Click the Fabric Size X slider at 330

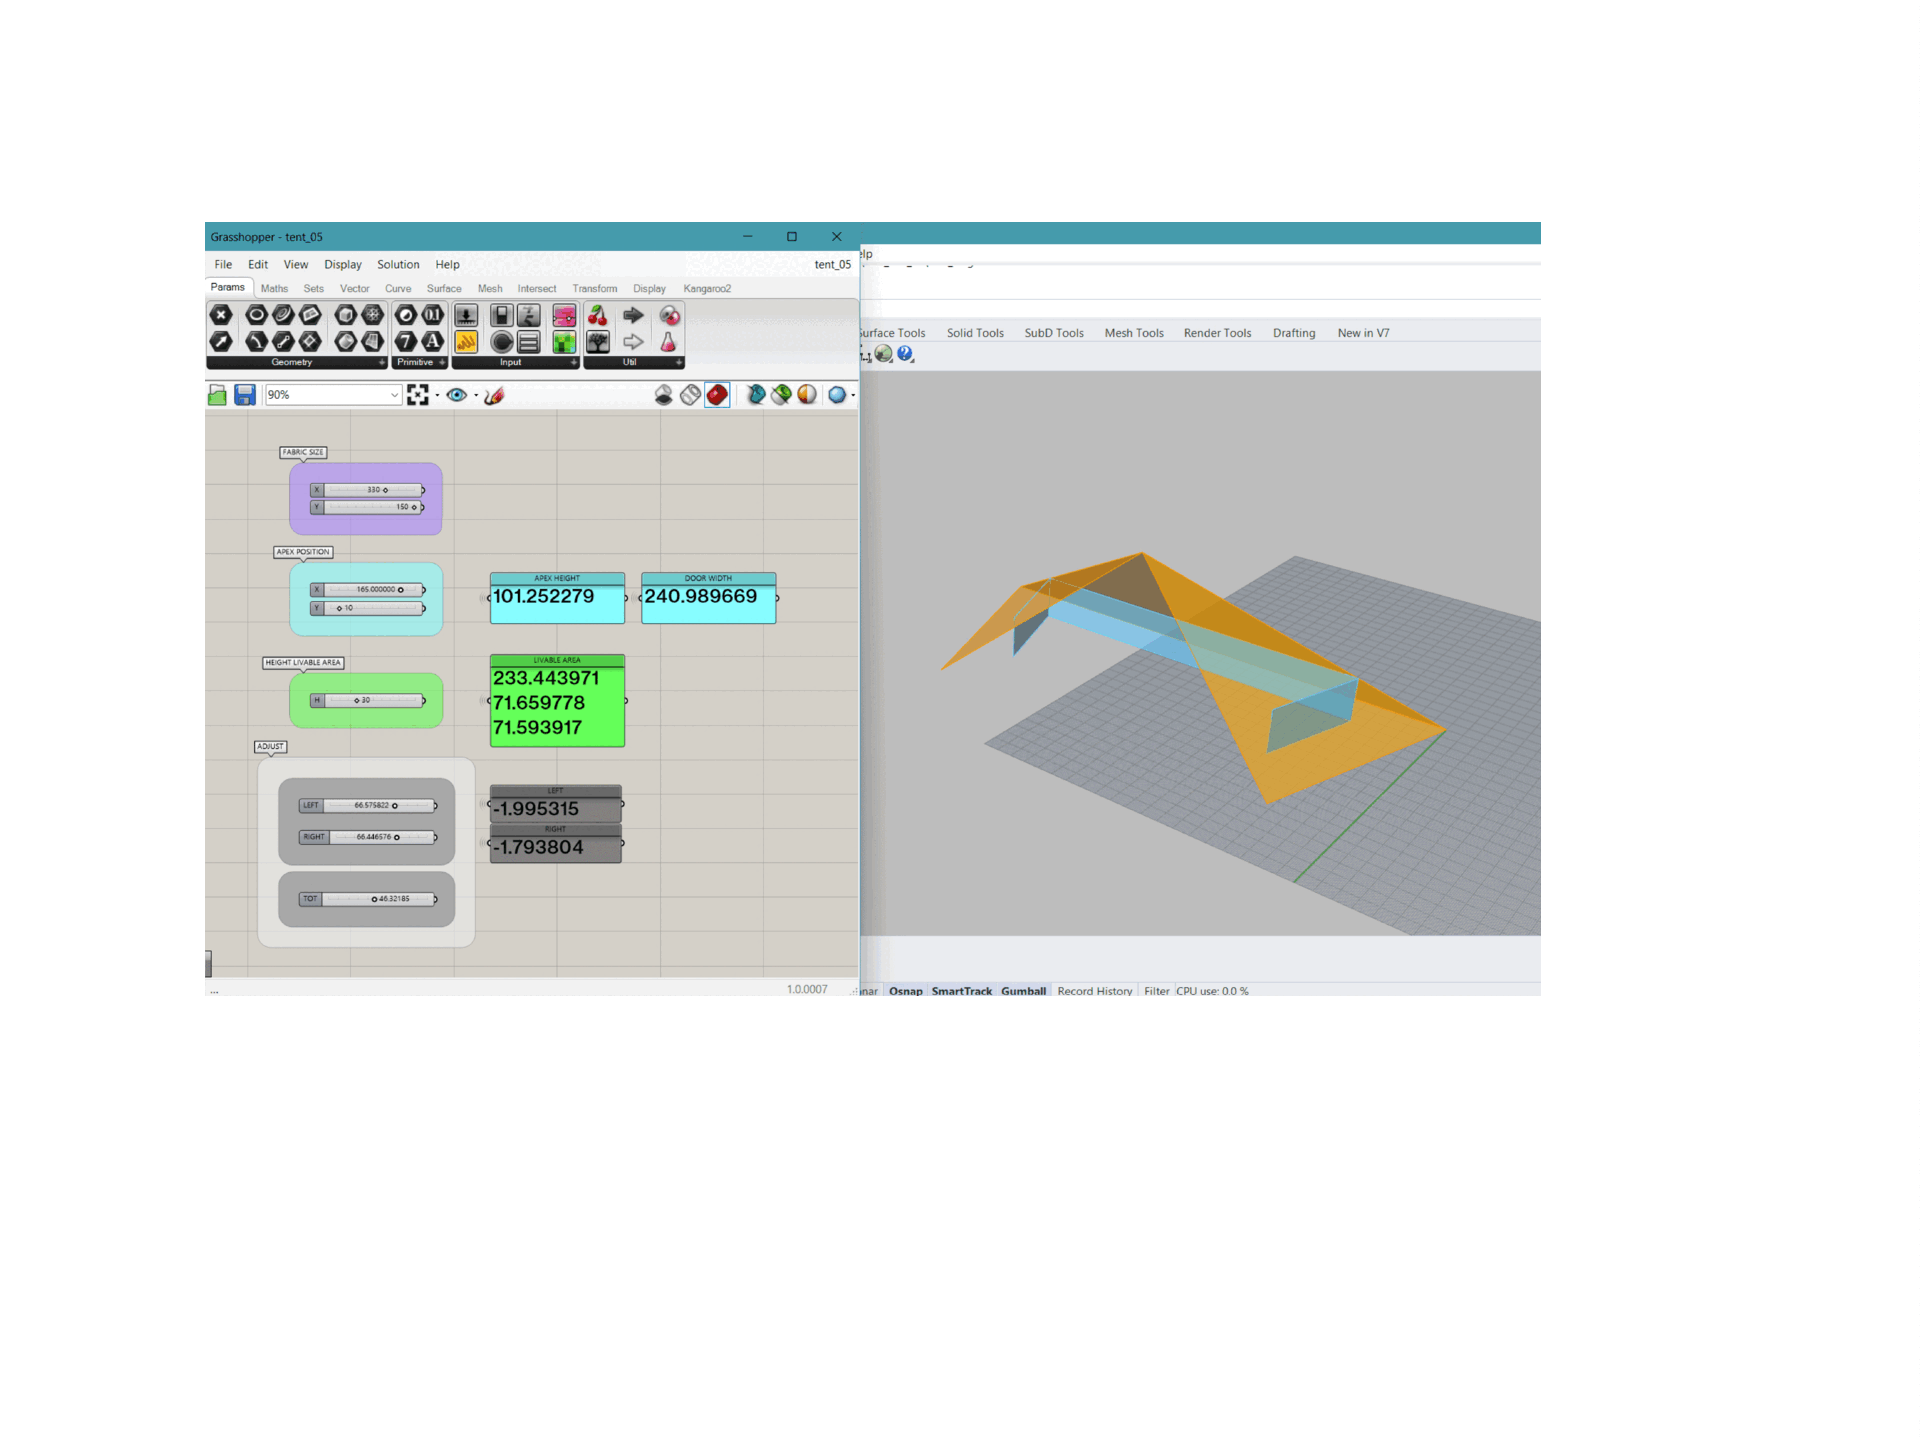coord(367,490)
